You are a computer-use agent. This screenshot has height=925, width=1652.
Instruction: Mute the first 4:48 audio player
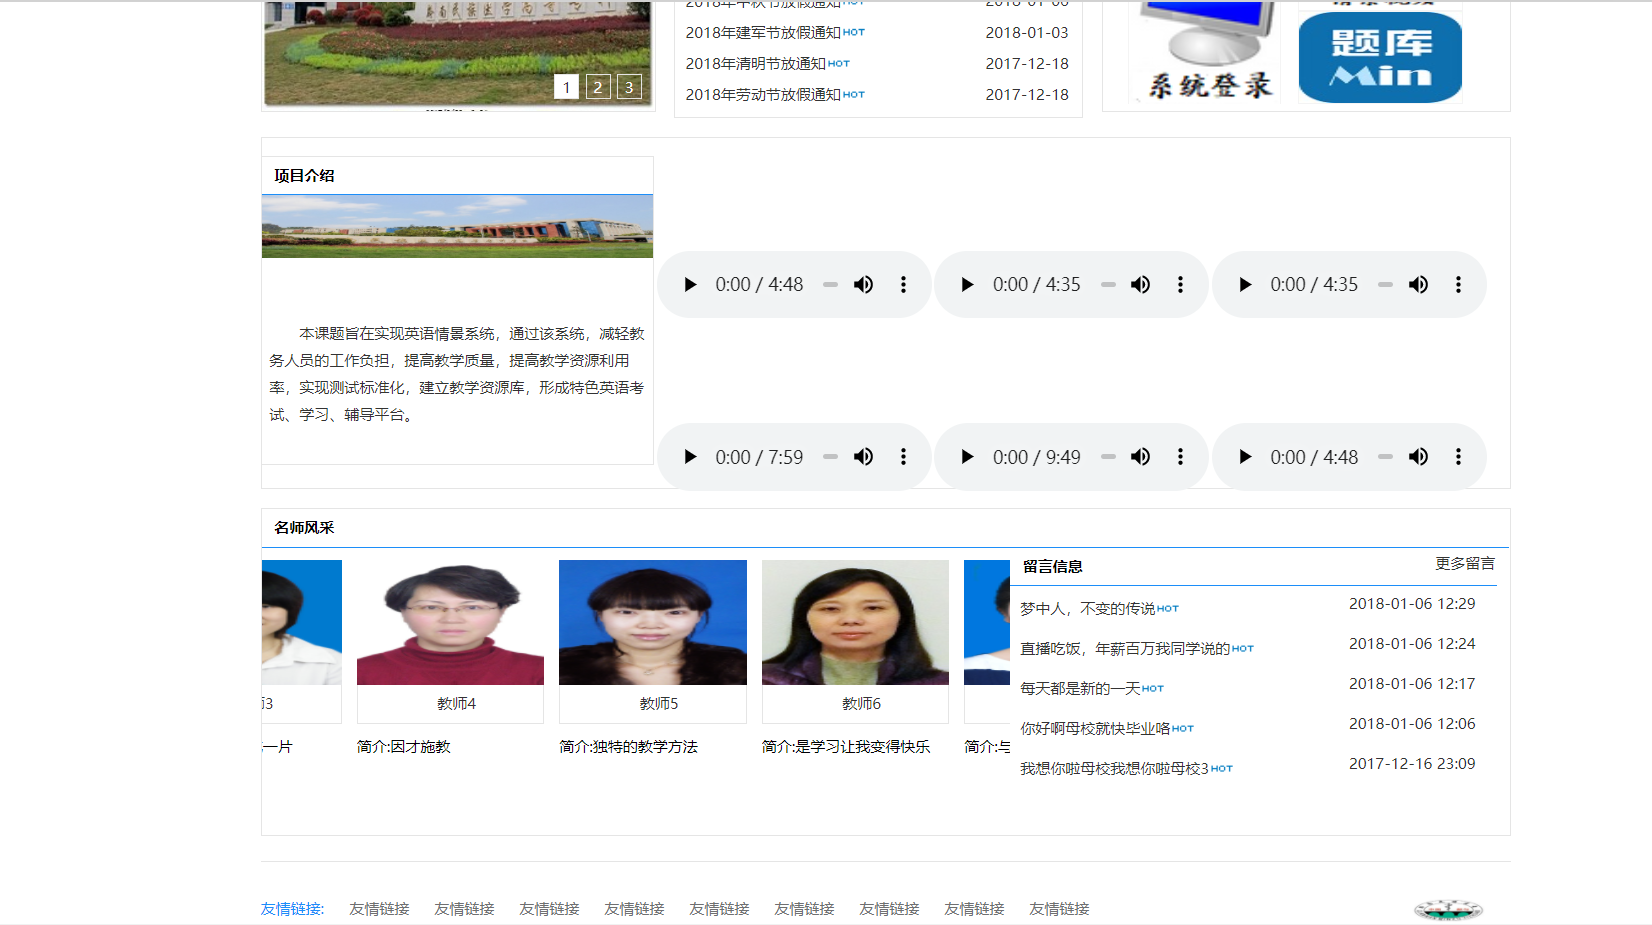click(863, 284)
